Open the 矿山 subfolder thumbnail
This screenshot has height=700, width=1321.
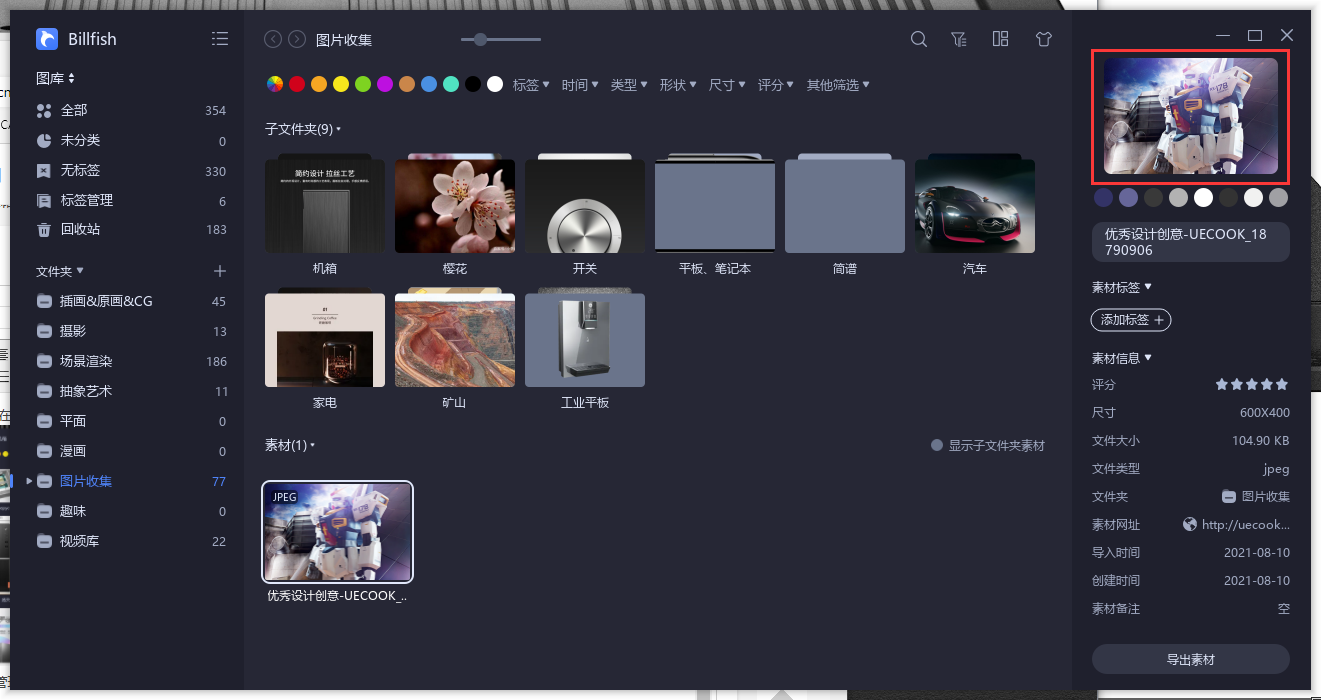[x=455, y=339]
